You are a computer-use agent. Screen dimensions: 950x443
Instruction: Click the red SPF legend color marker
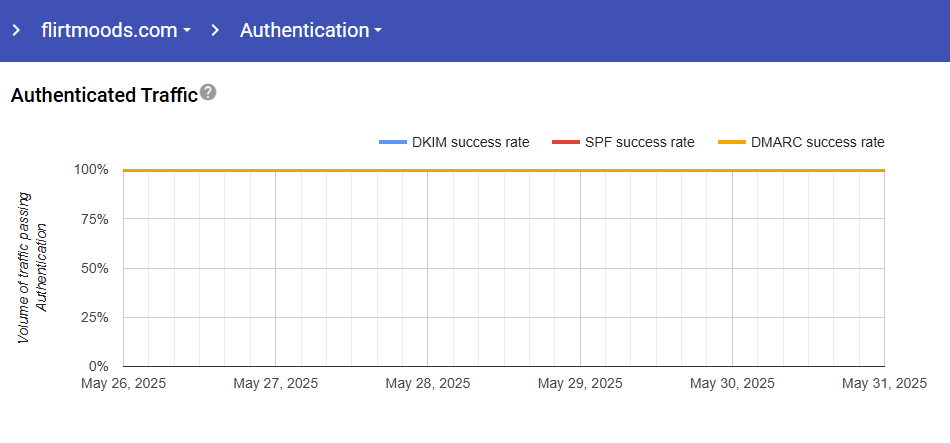pyautogui.click(x=564, y=143)
